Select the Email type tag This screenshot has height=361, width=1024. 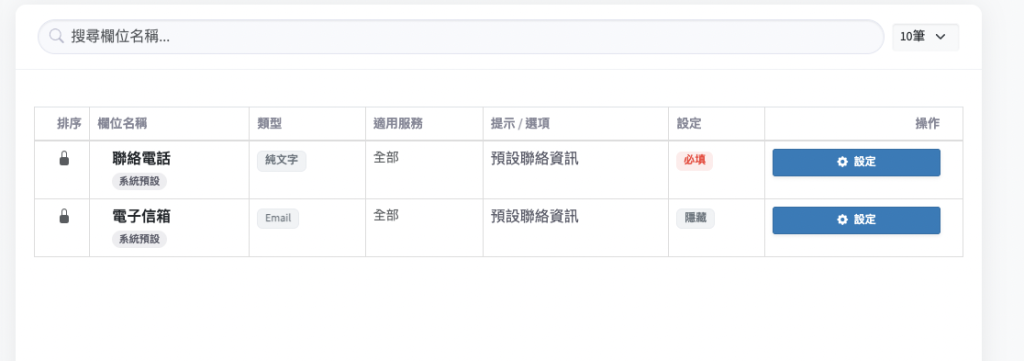click(x=278, y=219)
